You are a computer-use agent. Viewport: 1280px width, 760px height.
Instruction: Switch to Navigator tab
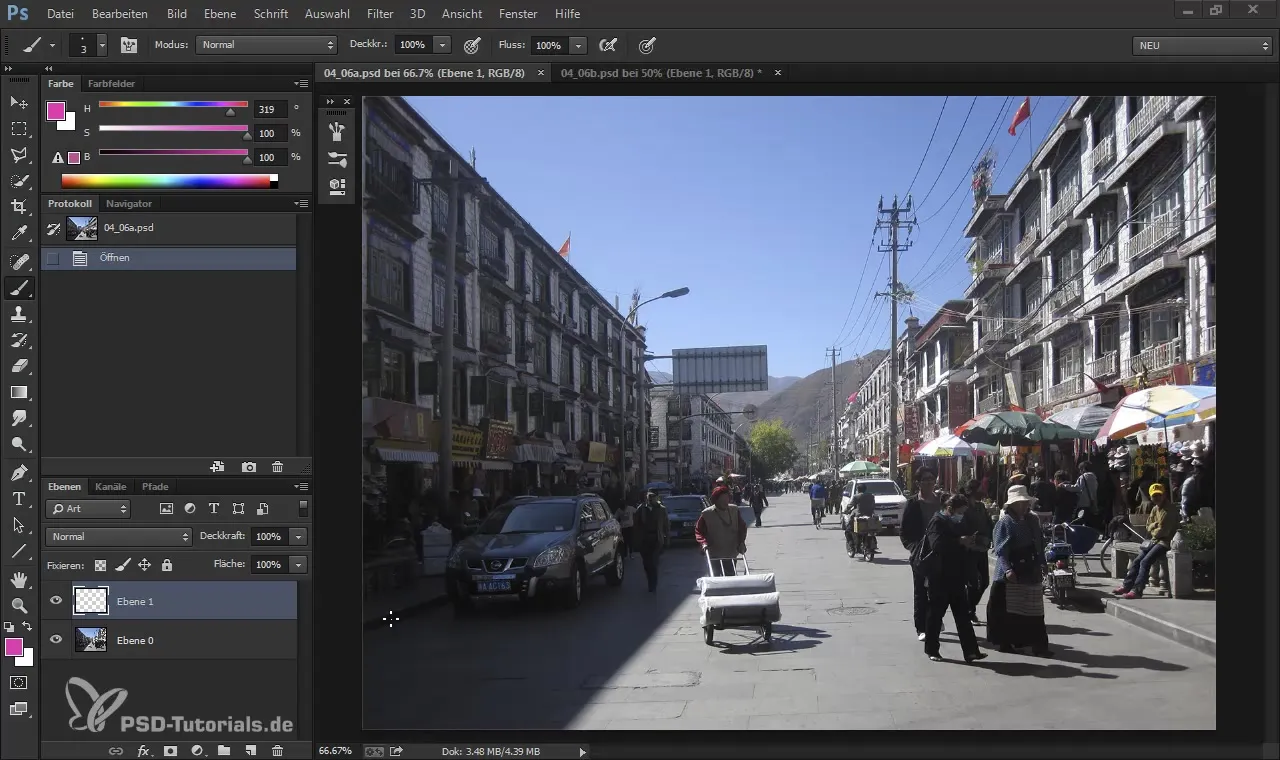coord(129,204)
